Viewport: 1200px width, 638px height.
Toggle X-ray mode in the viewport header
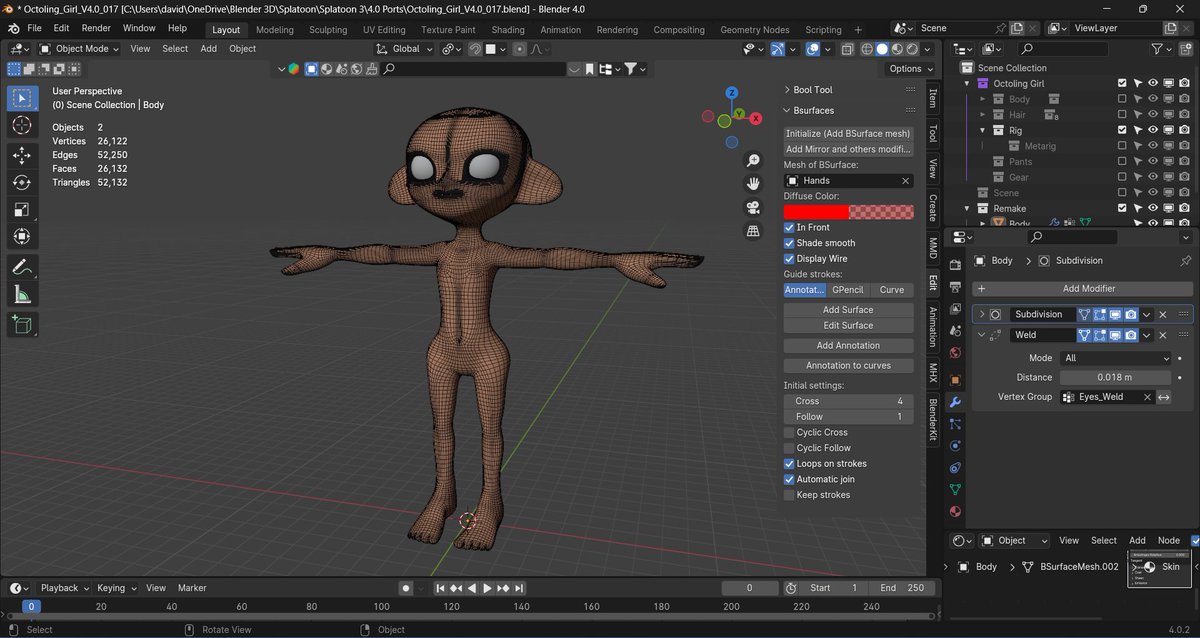[847, 48]
